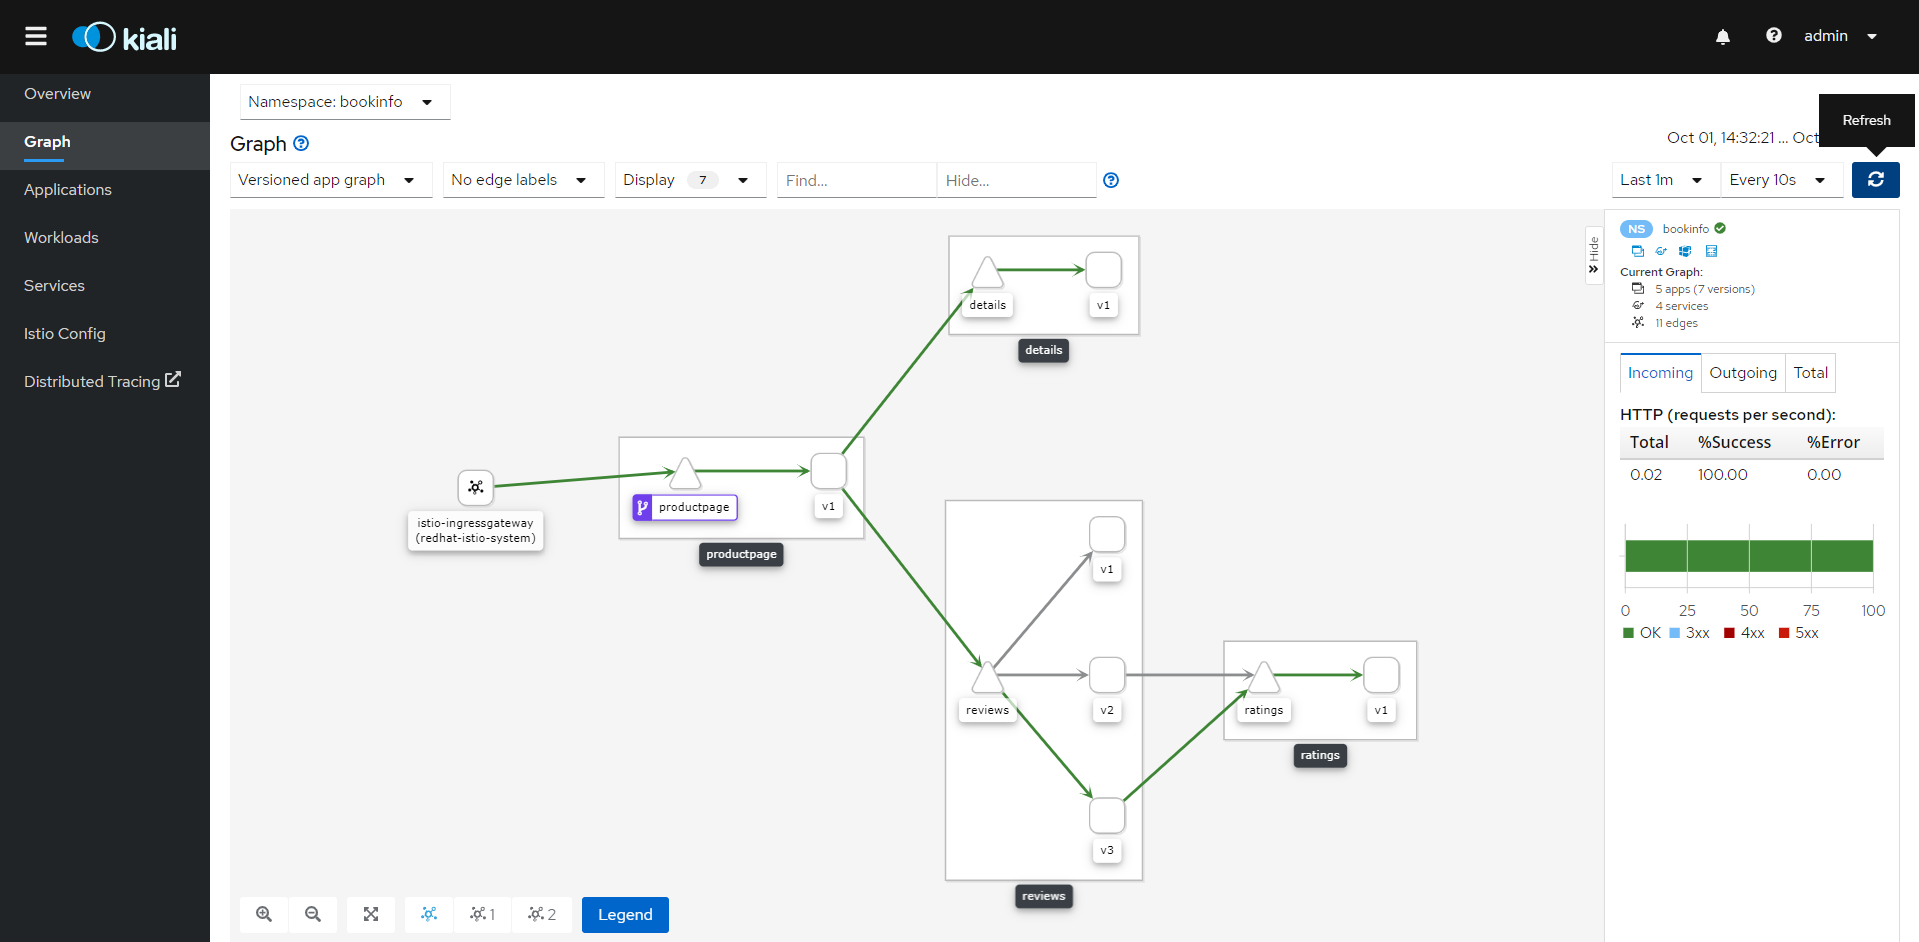Select the ratings app box label
Viewport: 1919px width, 942px height.
pos(1320,755)
